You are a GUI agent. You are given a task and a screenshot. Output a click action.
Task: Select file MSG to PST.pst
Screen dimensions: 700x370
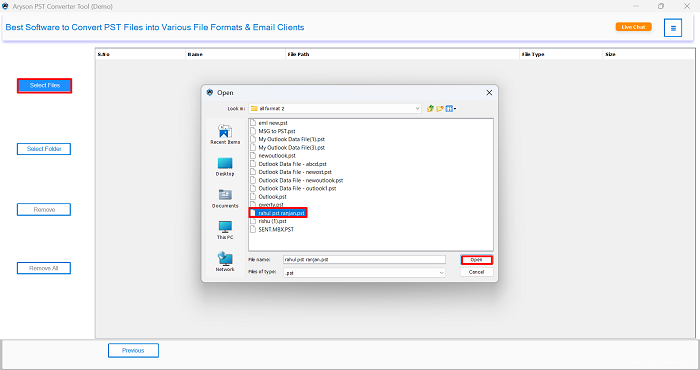click(273, 131)
